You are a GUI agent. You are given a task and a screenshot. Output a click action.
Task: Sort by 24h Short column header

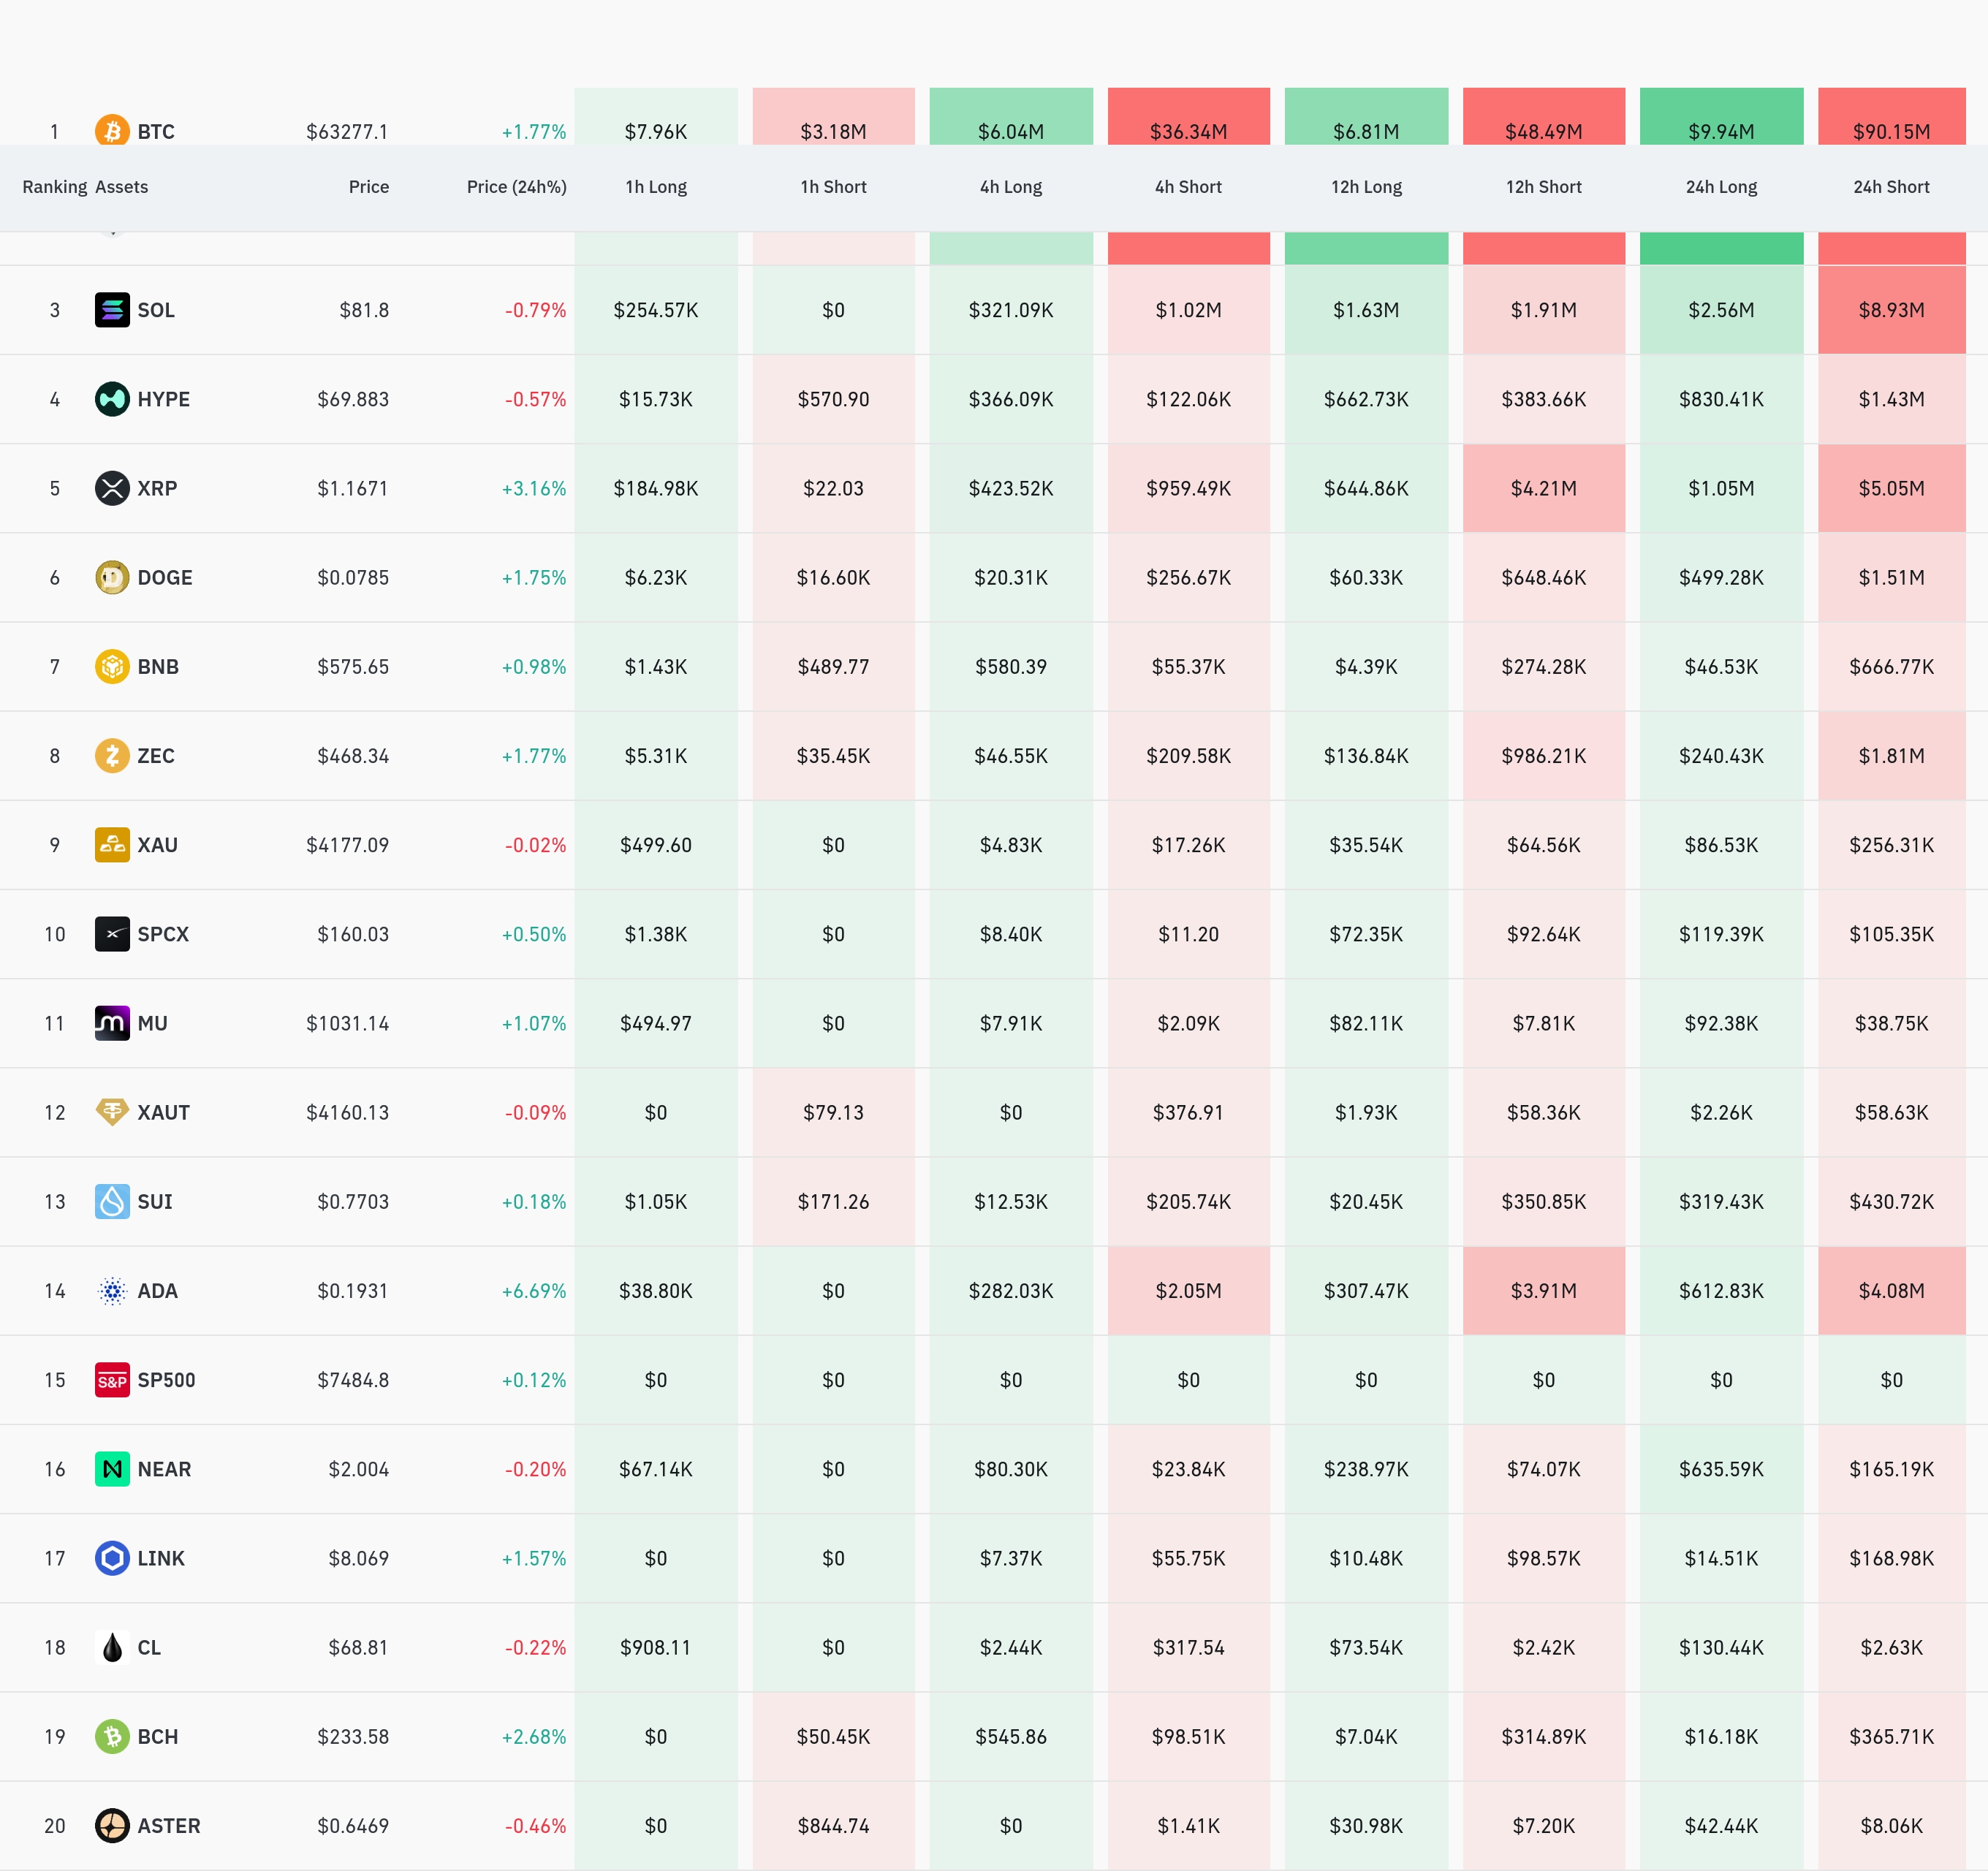click(1891, 187)
